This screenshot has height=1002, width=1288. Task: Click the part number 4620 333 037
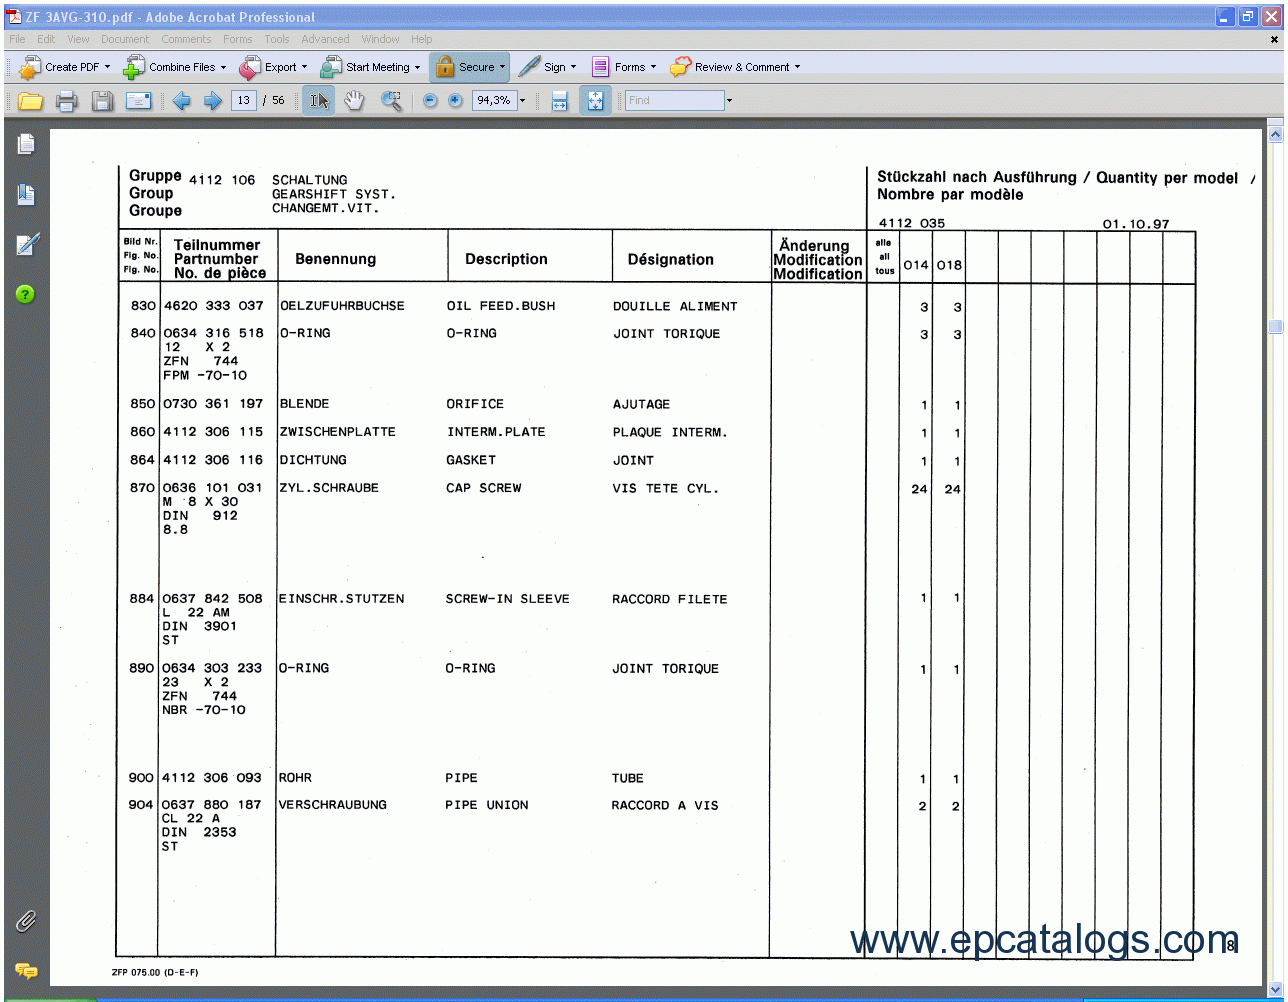pos(213,306)
